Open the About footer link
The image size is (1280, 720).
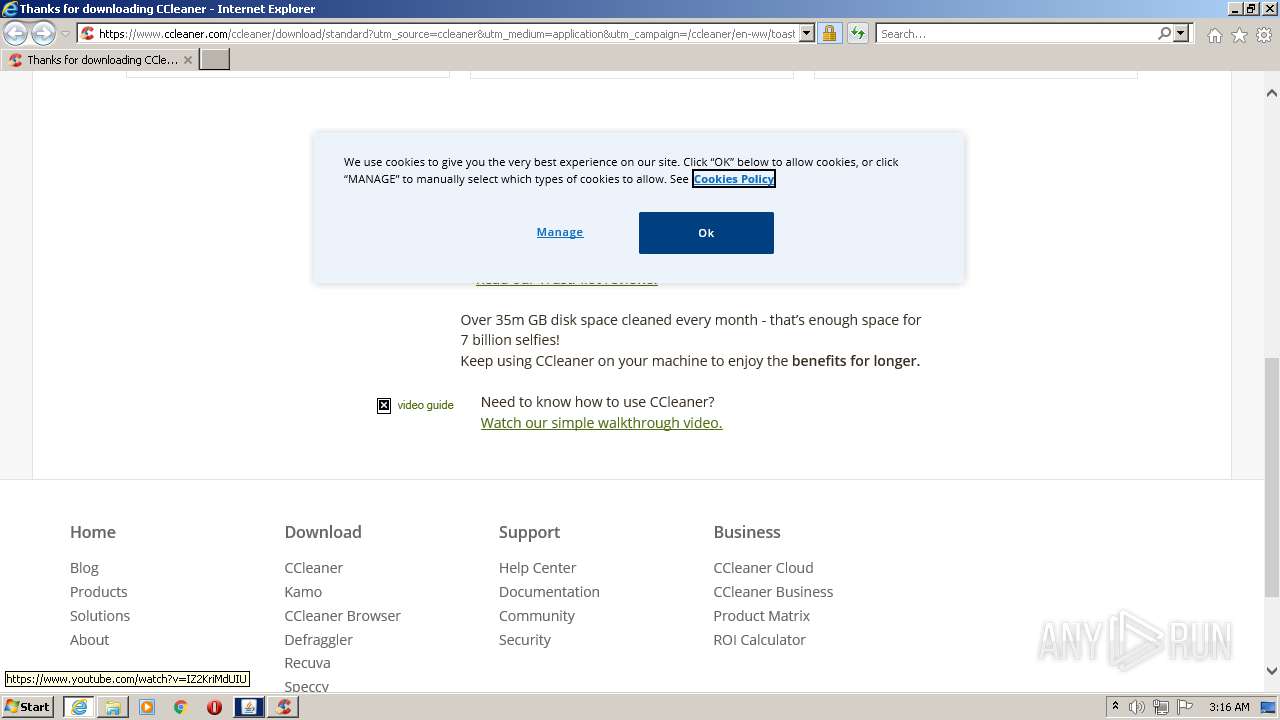coord(89,640)
